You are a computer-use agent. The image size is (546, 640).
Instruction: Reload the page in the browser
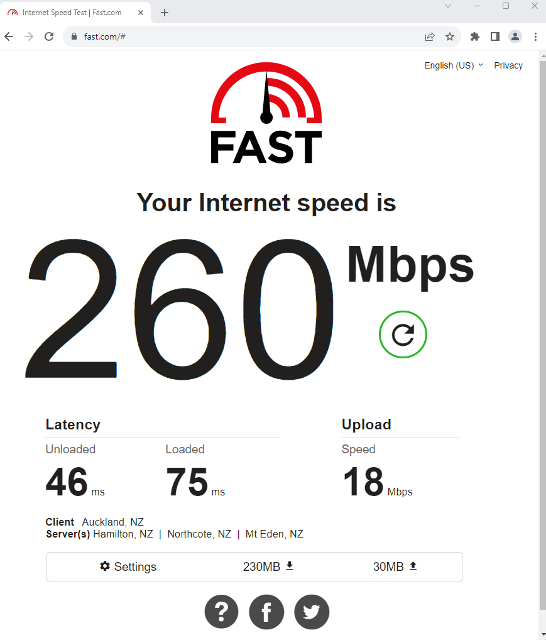(49, 37)
